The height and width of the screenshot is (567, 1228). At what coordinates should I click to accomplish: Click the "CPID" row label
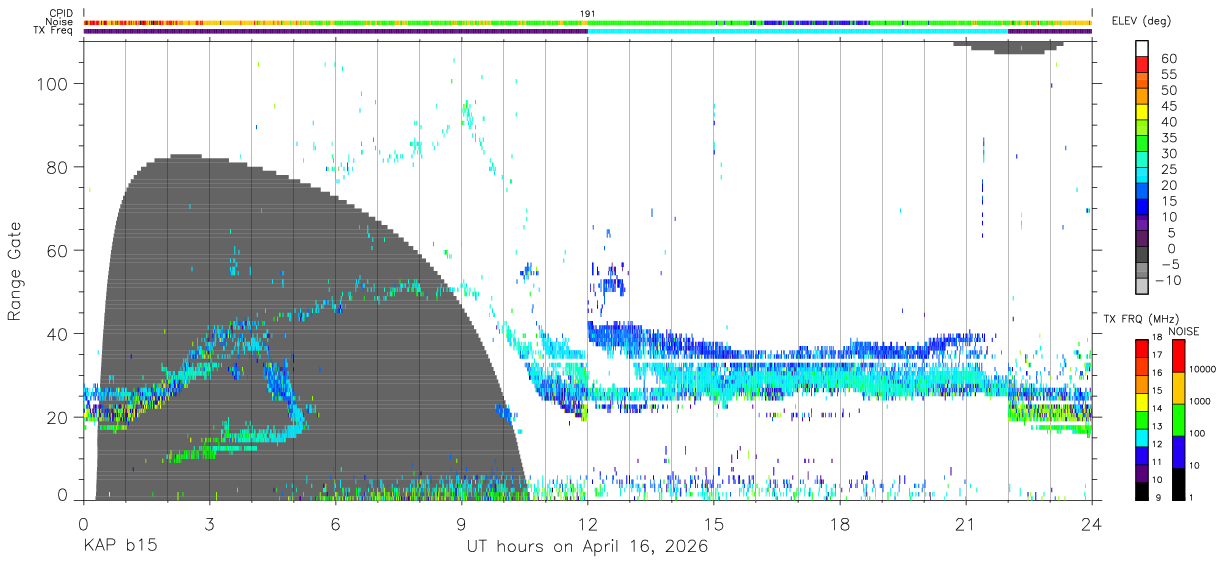pyautogui.click(x=61, y=13)
